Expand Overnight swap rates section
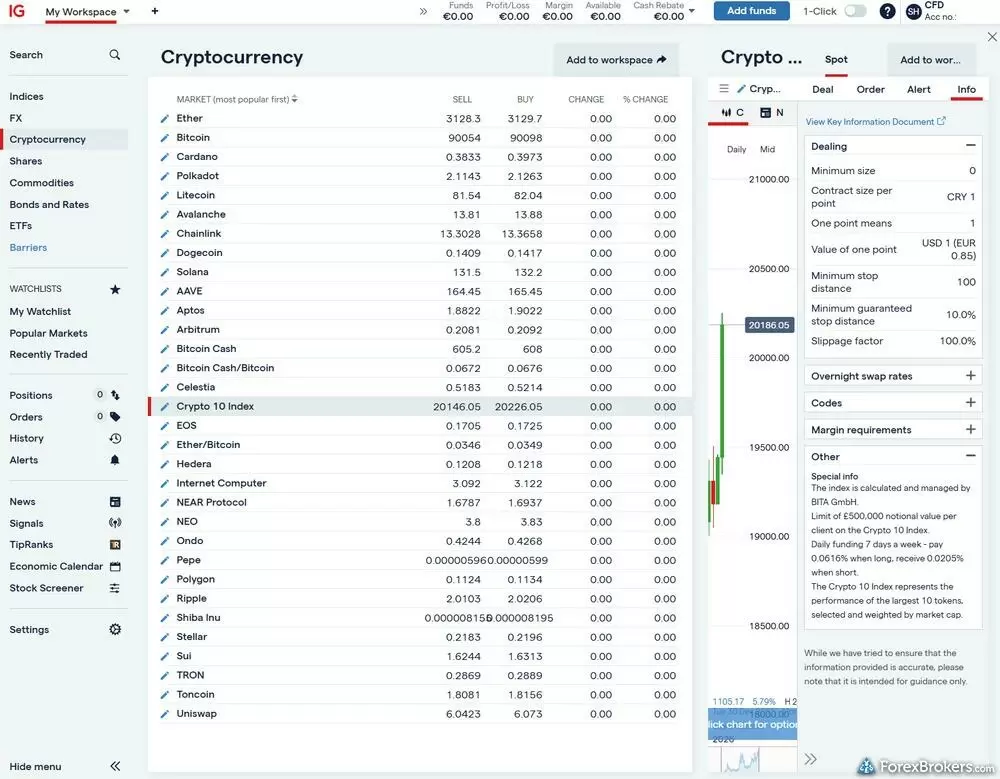The width and height of the screenshot is (1000, 779). pos(970,376)
